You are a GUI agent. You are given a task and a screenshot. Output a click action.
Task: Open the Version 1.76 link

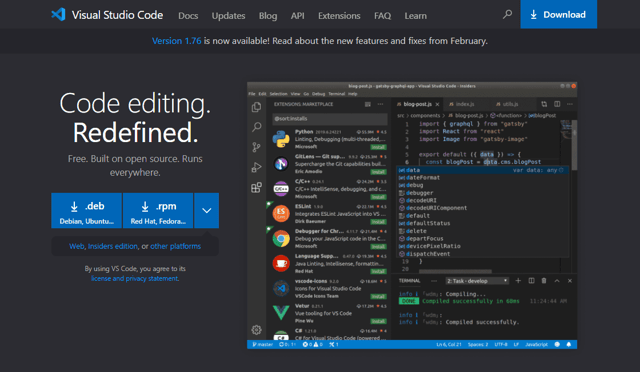click(176, 41)
